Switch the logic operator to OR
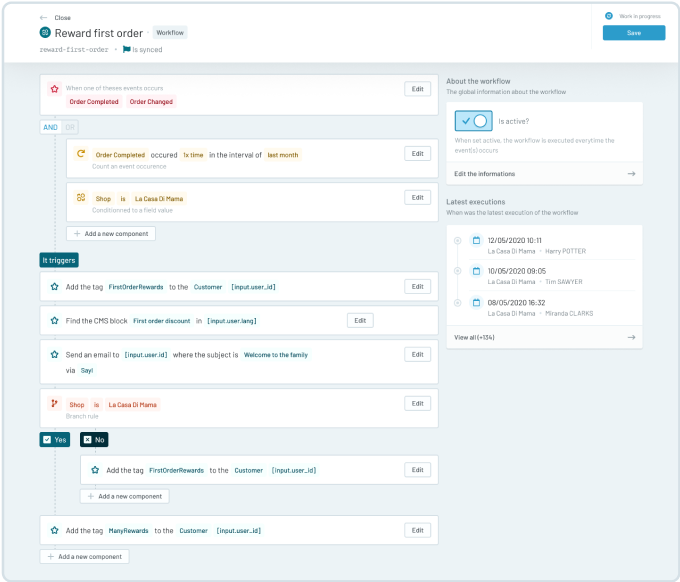Screen dimensions: 680x582 (x=70, y=127)
